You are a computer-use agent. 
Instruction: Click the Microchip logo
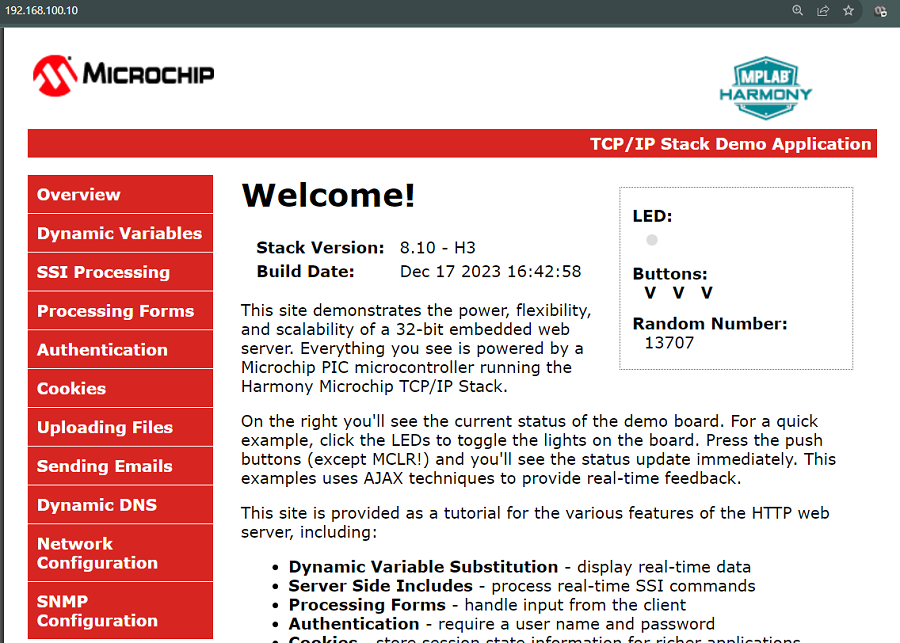point(122,75)
